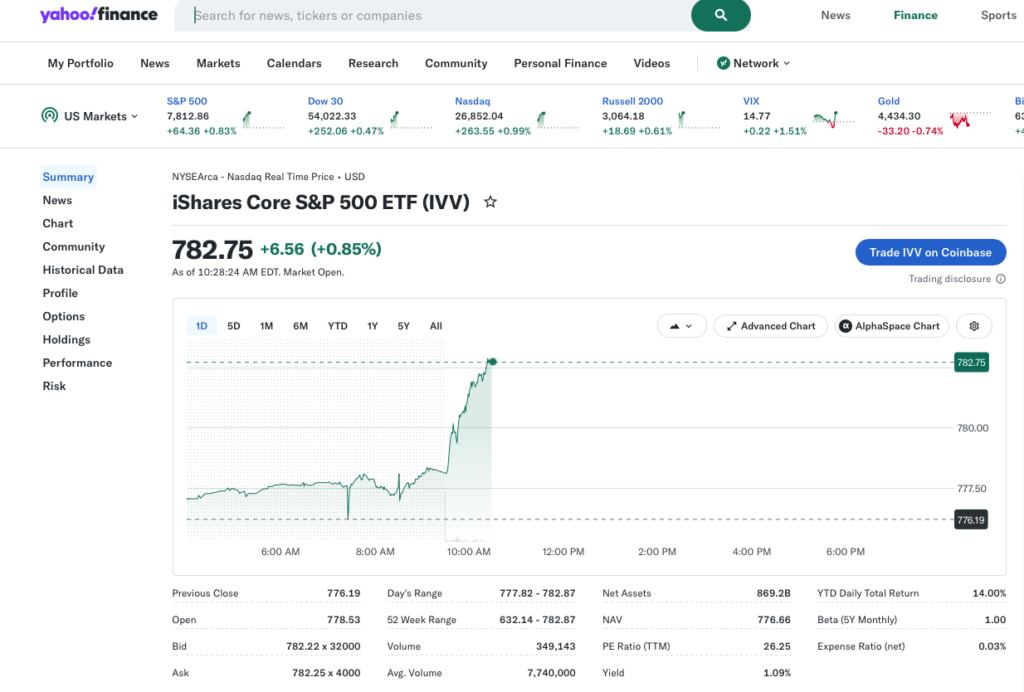This screenshot has height=692, width=1024.
Task: Click the VIX mini sparkline chart
Action: pyautogui.click(x=833, y=119)
